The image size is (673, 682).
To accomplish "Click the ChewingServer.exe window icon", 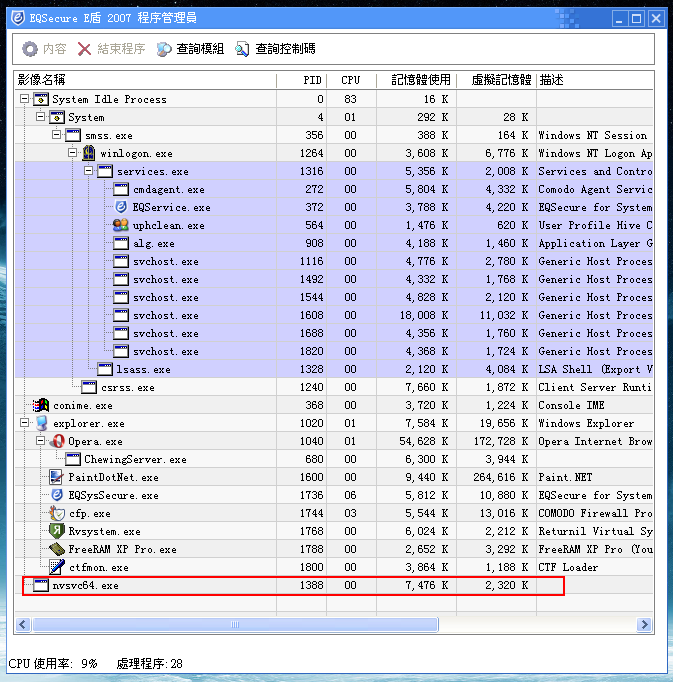I will [73, 459].
